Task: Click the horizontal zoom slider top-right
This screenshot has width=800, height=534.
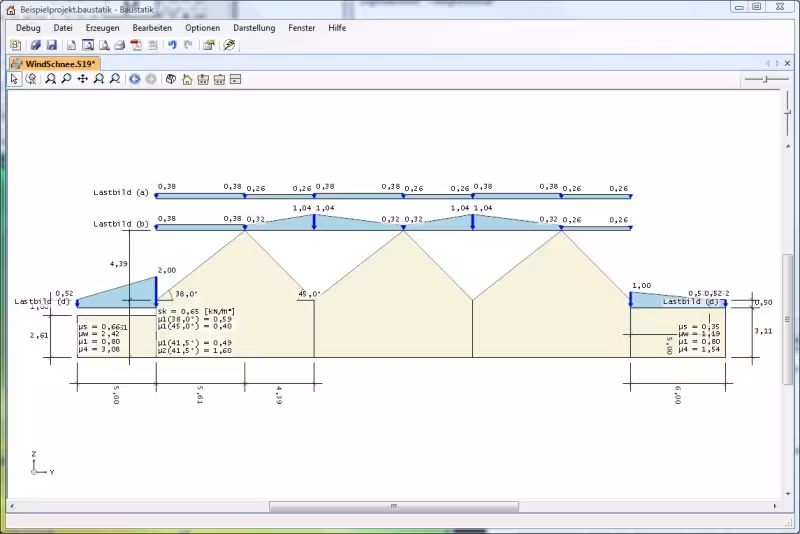Action: point(767,79)
